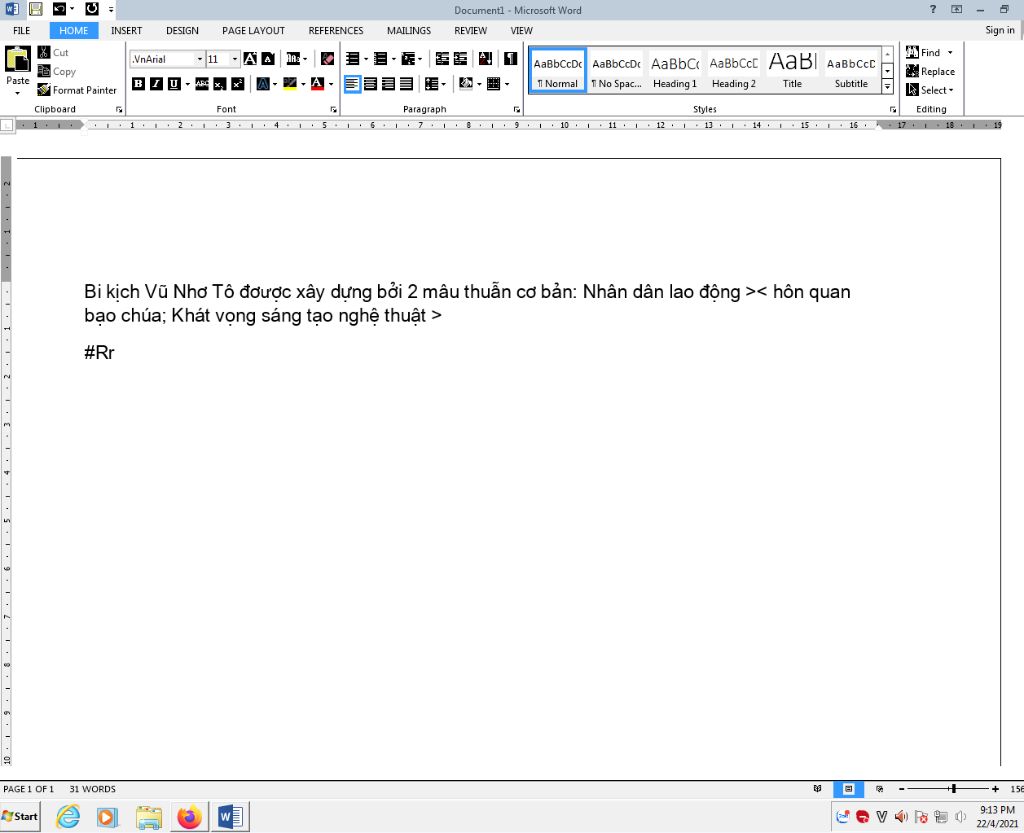Cut the current selection
The height and width of the screenshot is (833, 1024).
(x=53, y=52)
